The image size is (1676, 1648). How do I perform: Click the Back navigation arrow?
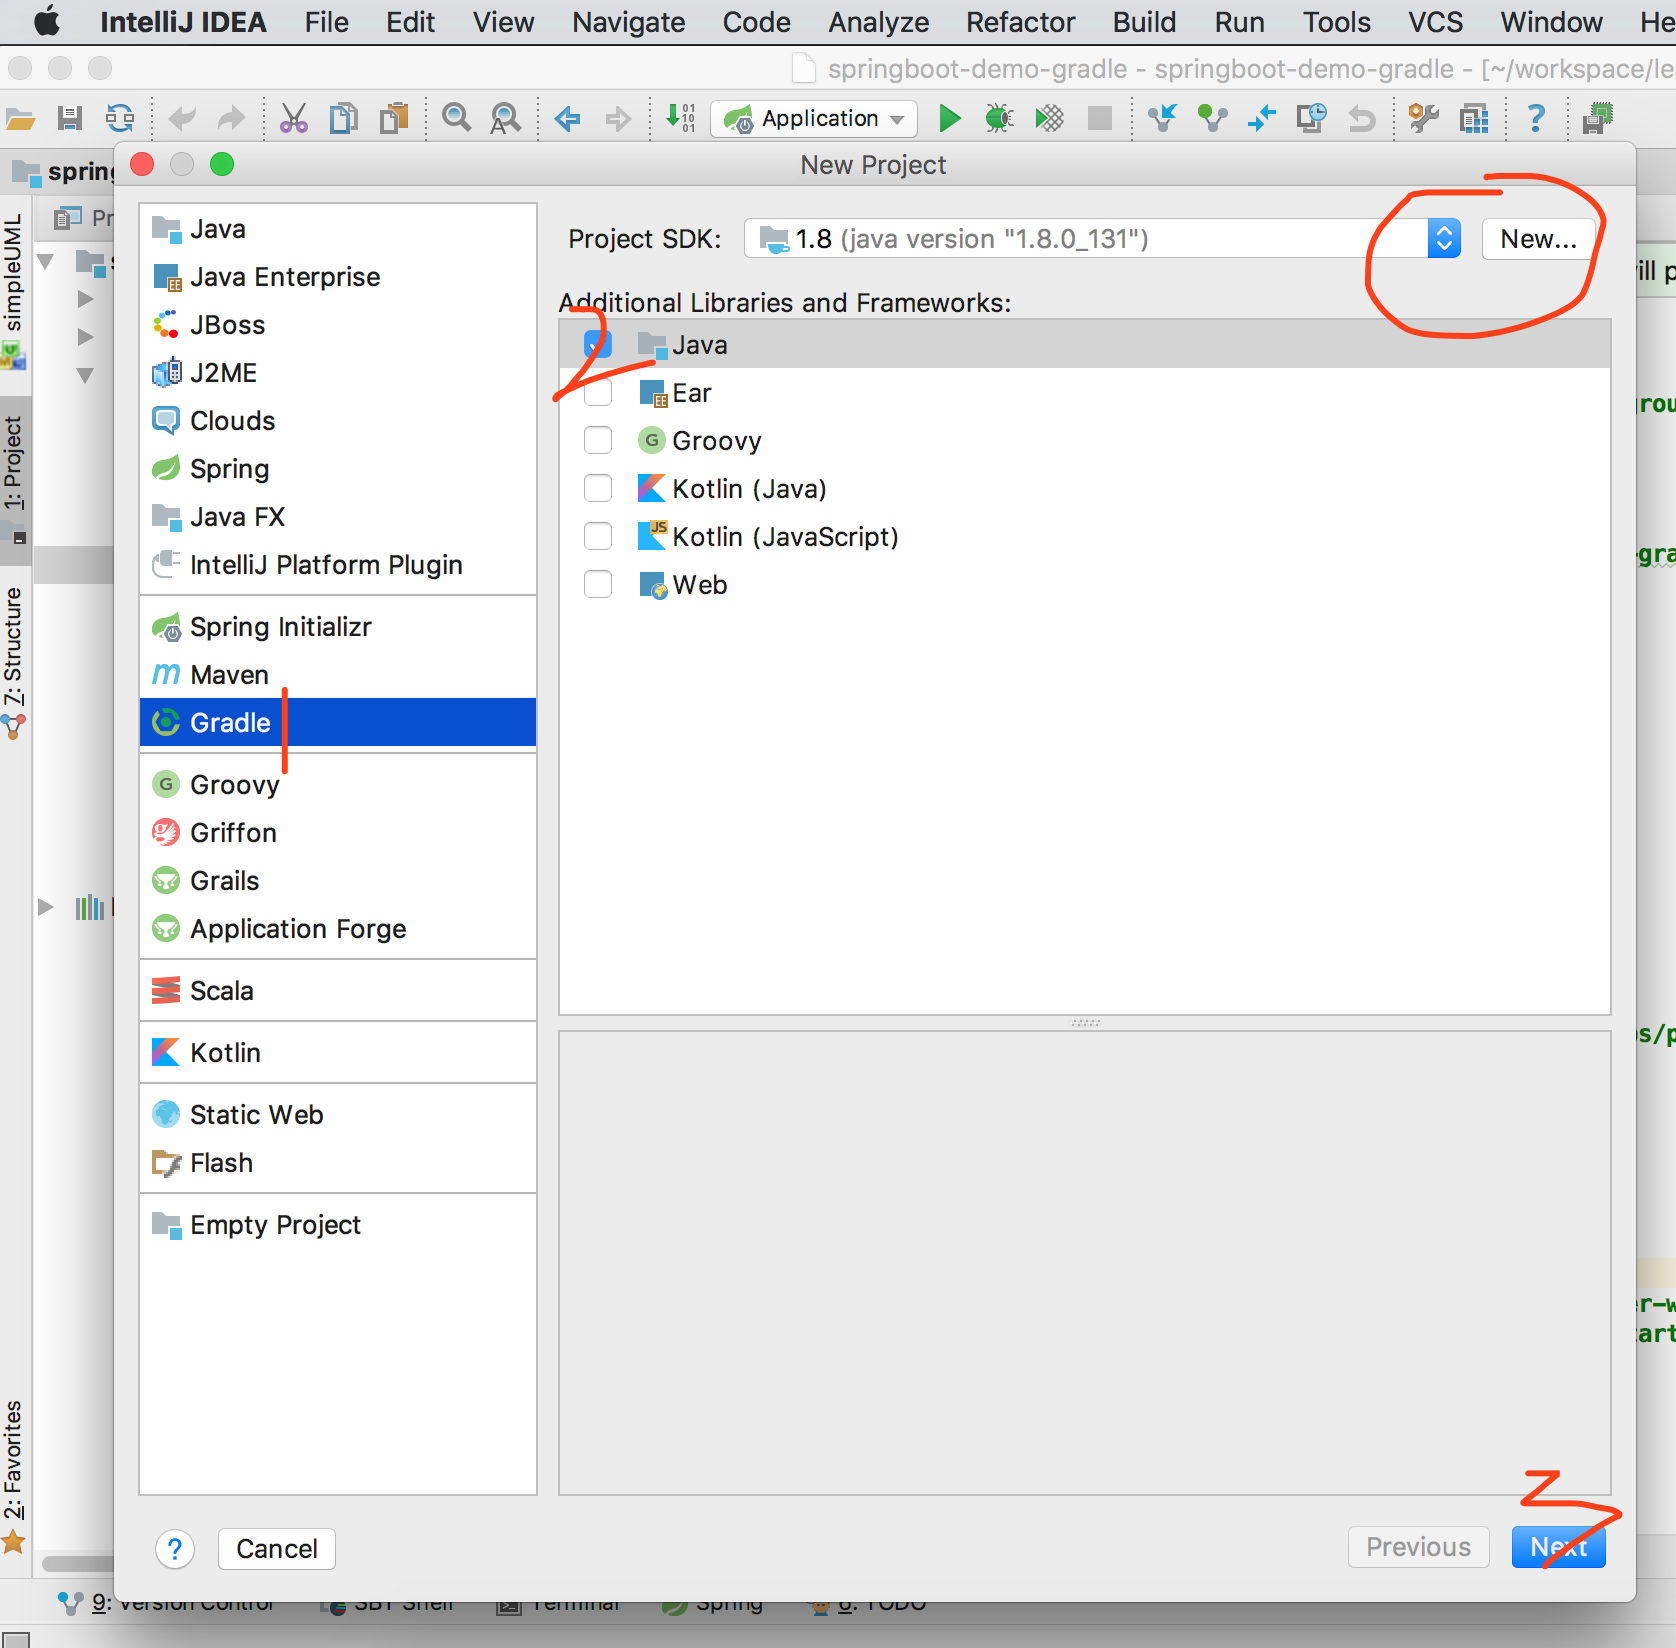pos(568,119)
